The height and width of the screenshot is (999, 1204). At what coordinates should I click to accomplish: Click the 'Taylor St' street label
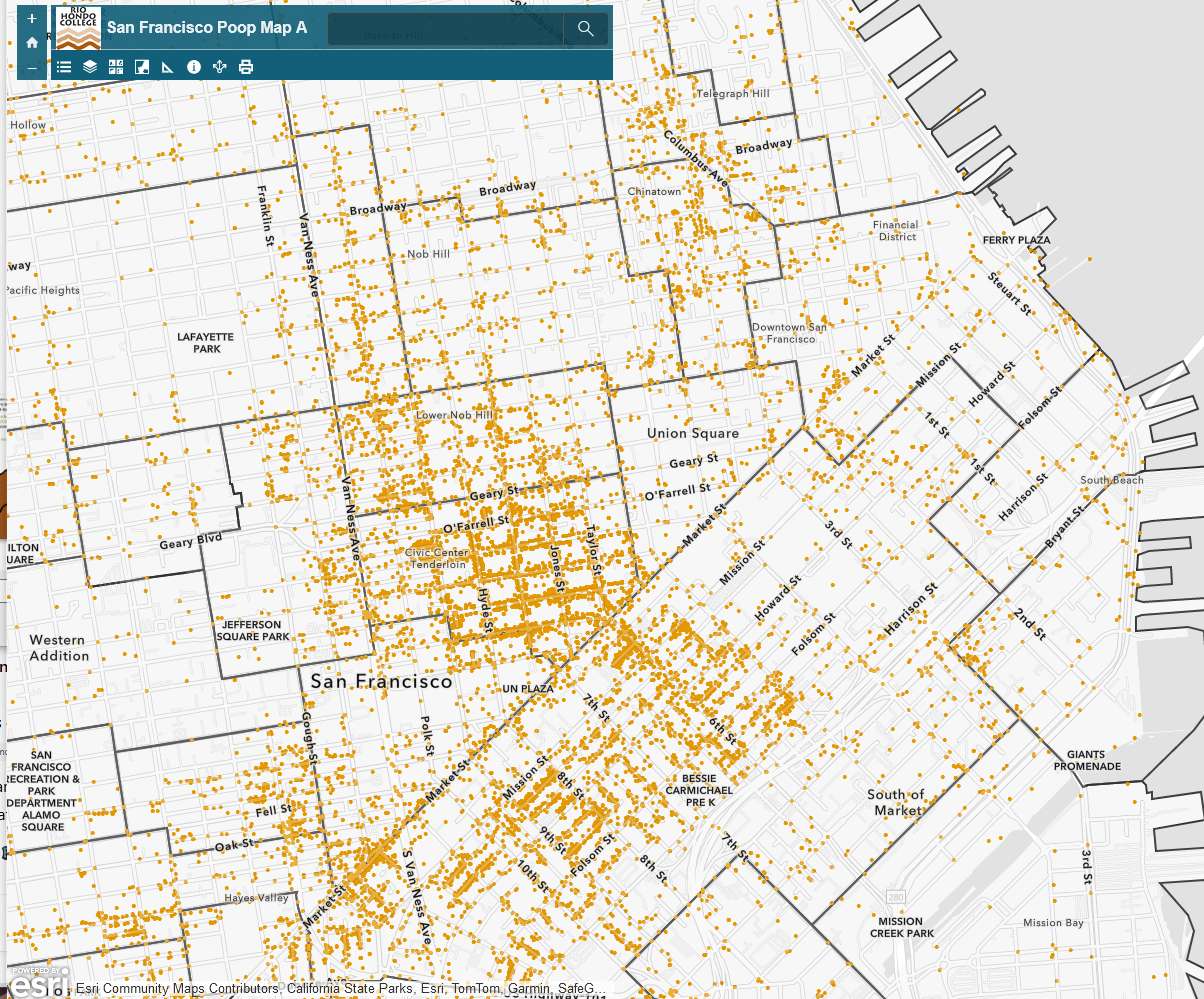pos(594,551)
